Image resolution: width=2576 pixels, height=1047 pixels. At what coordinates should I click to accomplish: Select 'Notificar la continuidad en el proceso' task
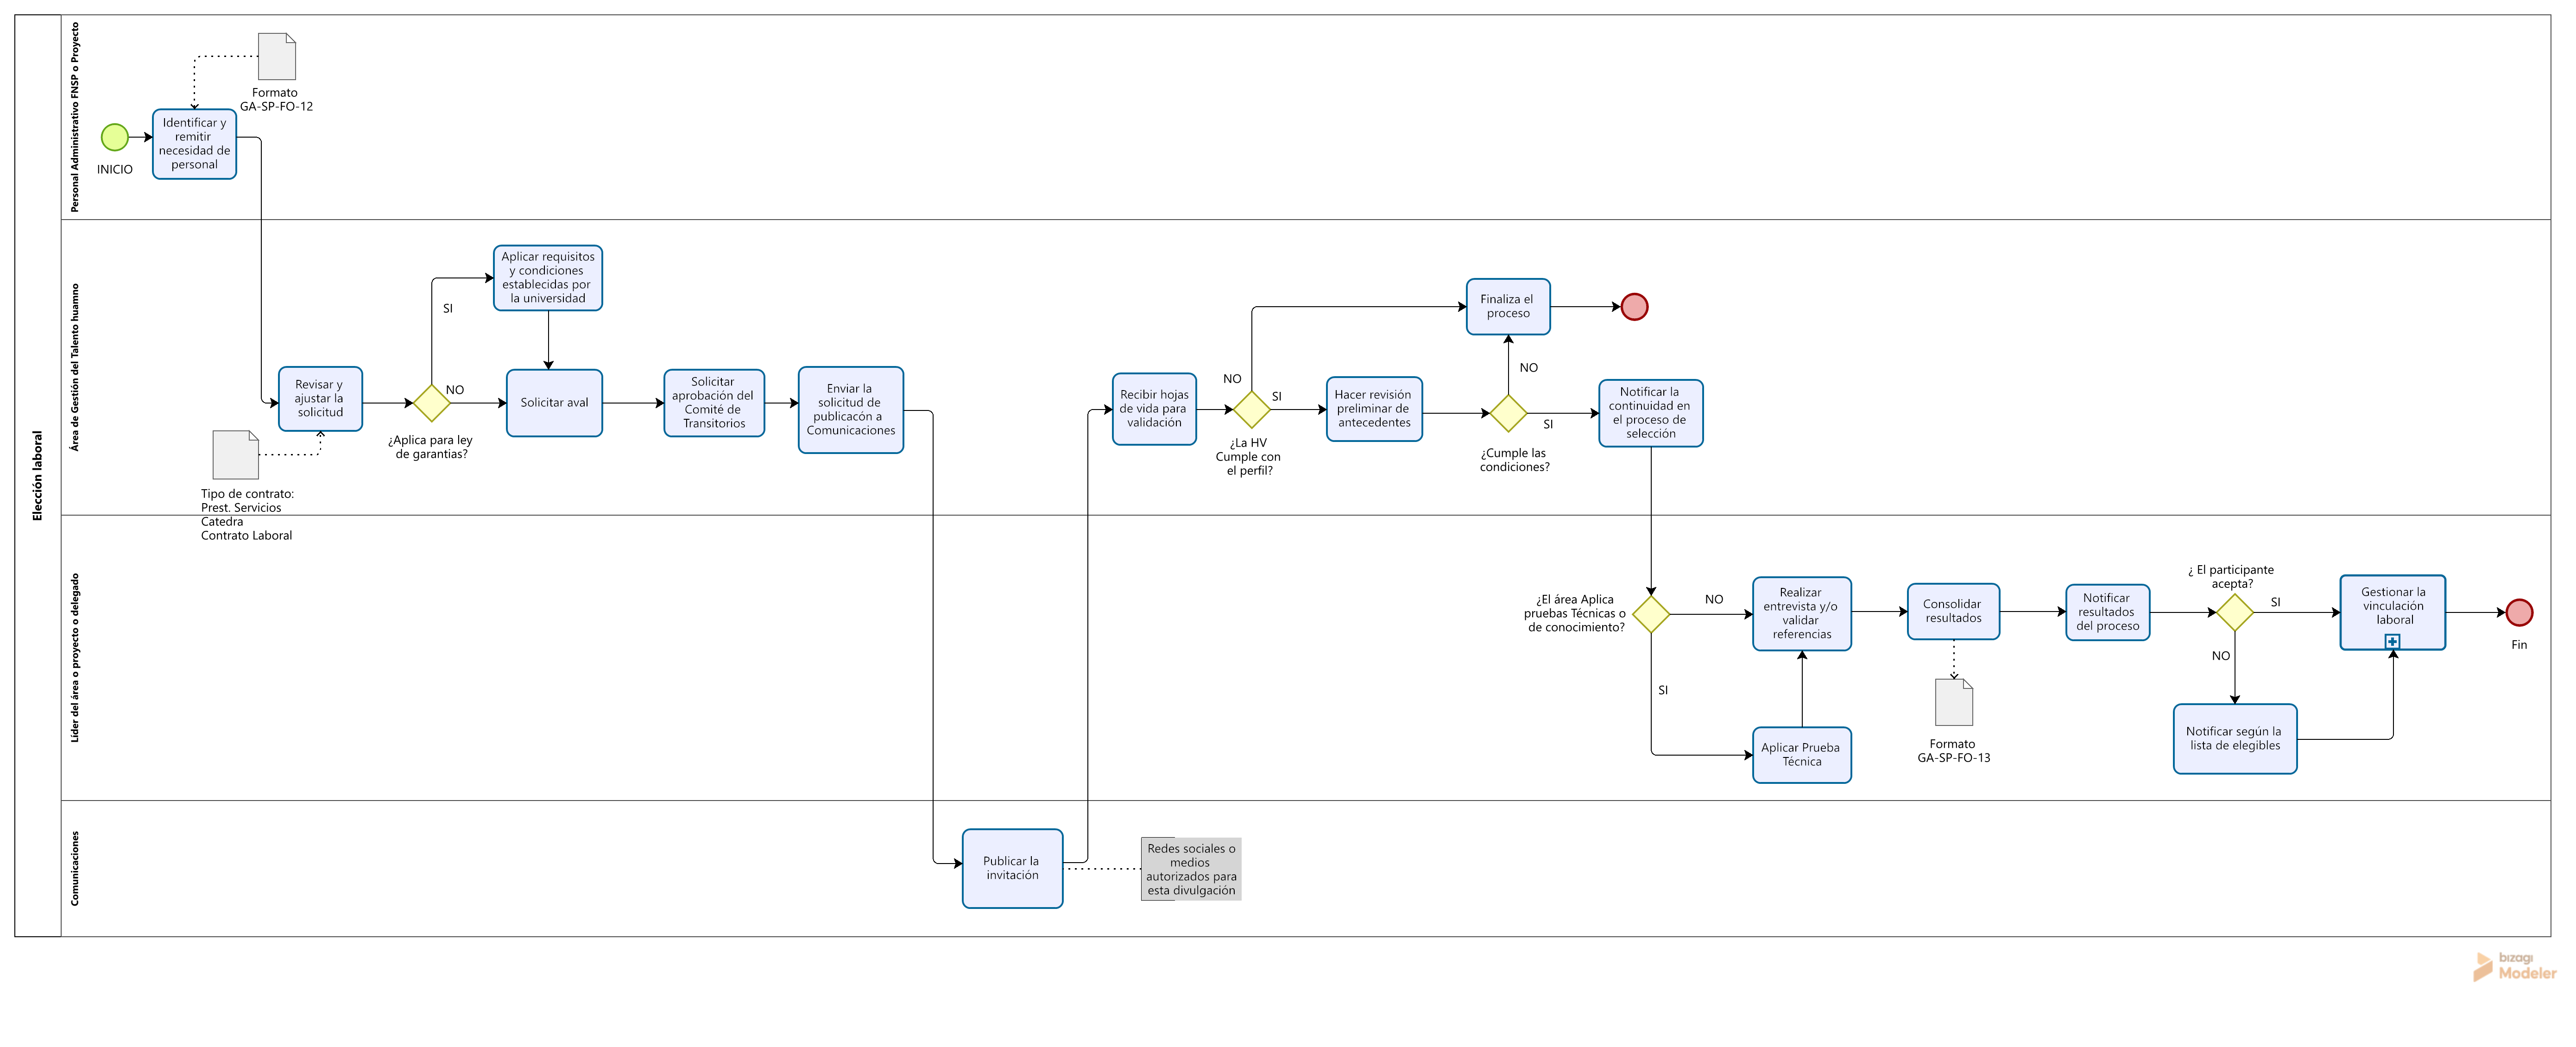click(1651, 413)
